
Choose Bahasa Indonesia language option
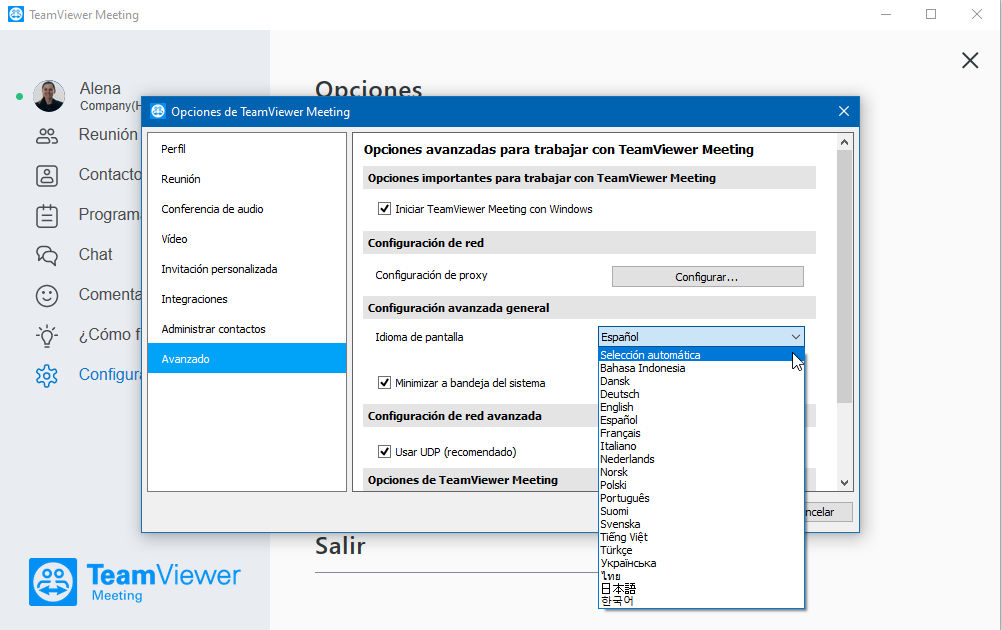coord(701,368)
